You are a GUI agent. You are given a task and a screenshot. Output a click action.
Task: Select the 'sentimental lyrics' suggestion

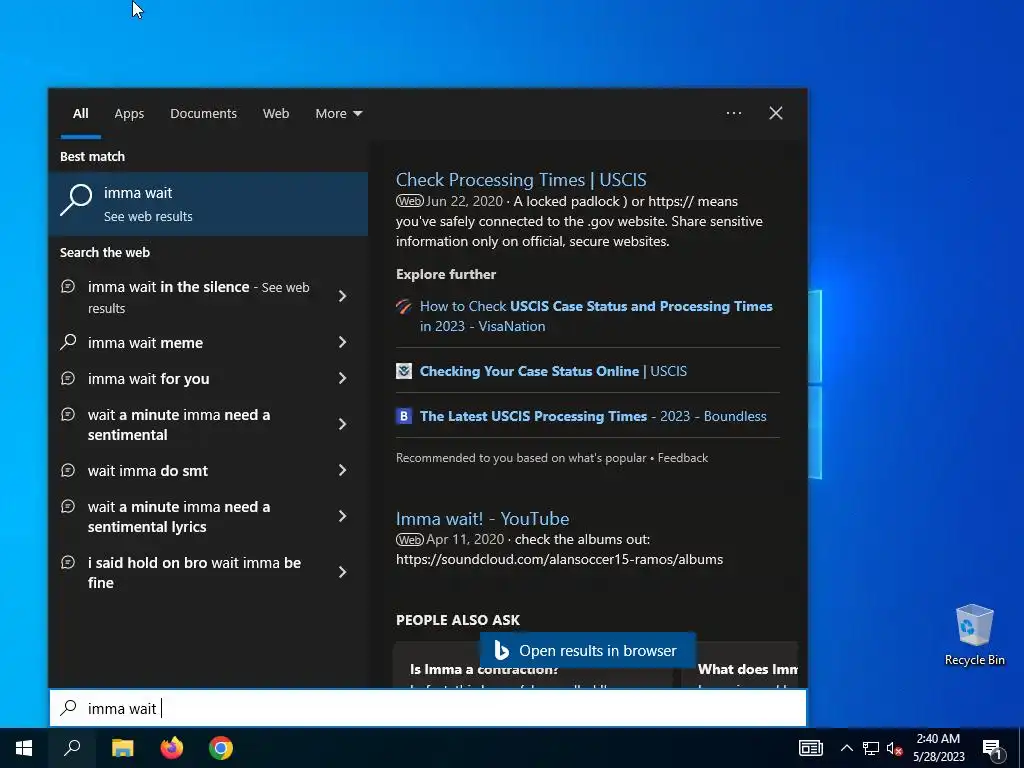pyautogui.click(x=178, y=517)
